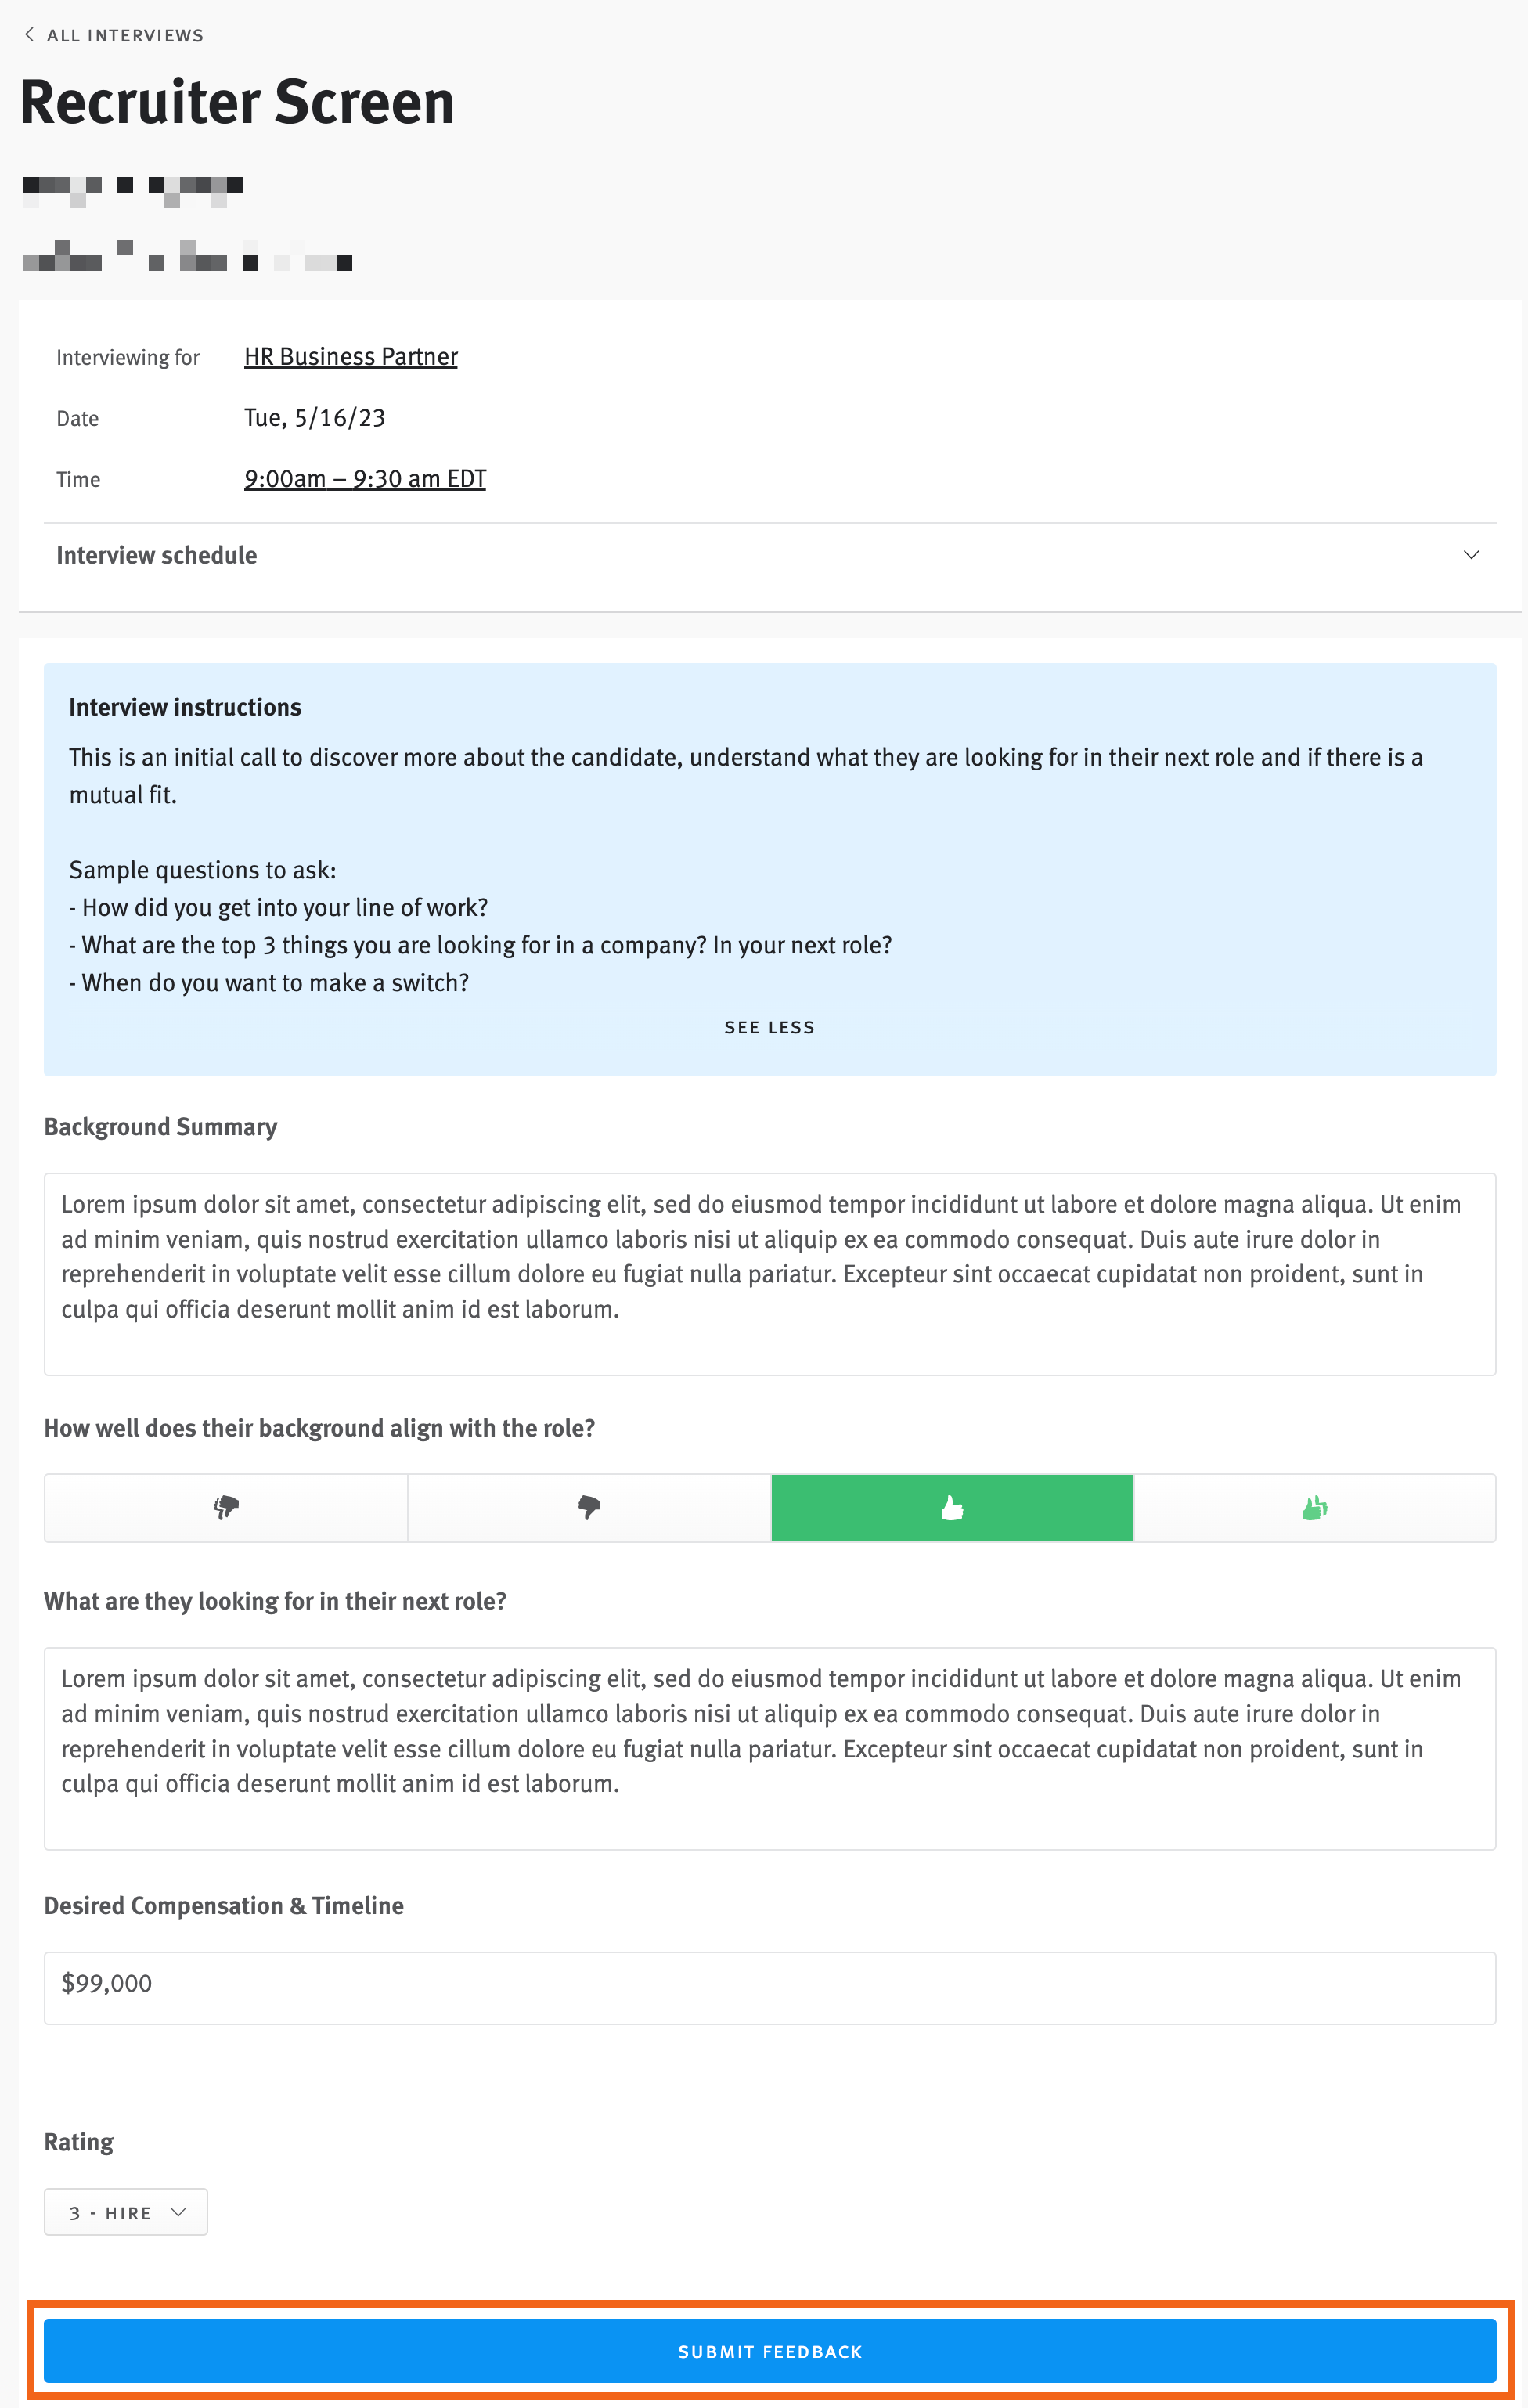Go back using the ALL INTERVIEWS breadcrumb
Screen dimensions: 1528x2408
(127, 34)
